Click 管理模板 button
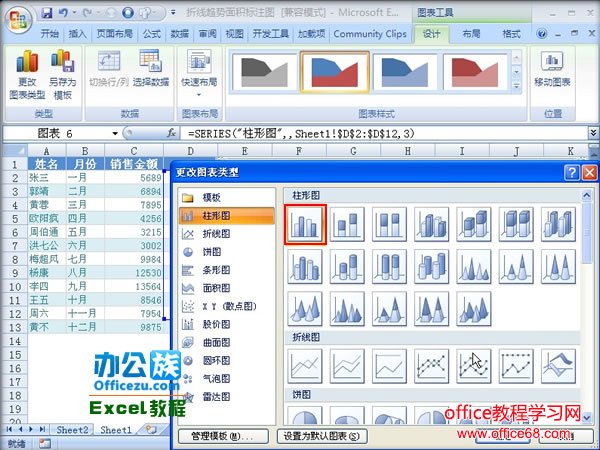Screen dimensions: 600x450 (223, 436)
